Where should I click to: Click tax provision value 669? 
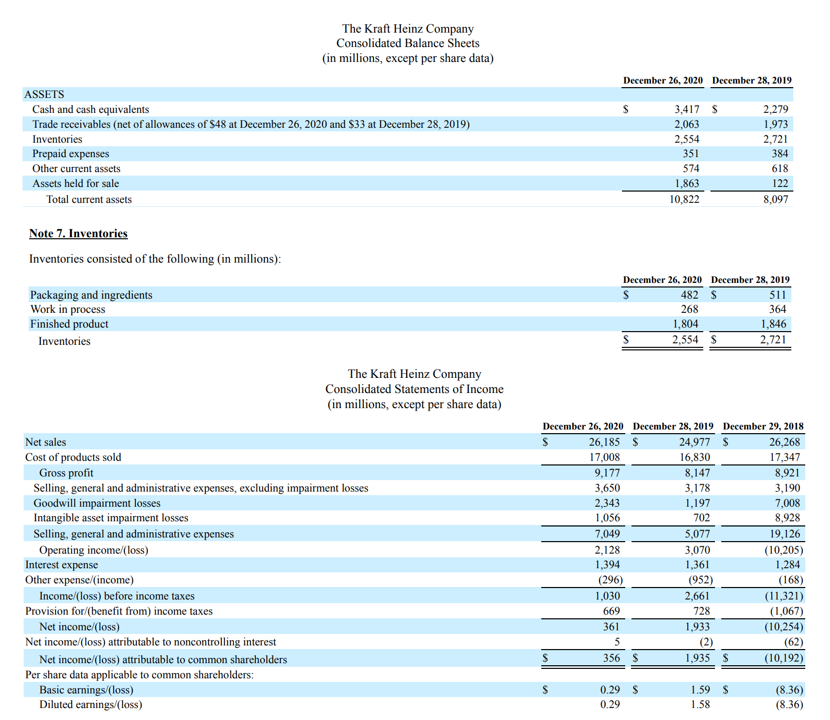611,611
